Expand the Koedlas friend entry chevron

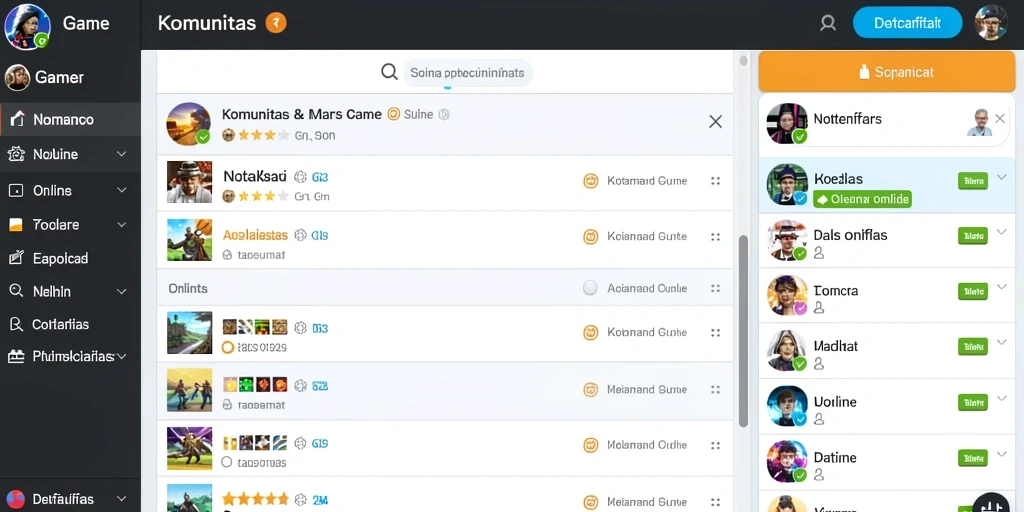pyautogui.click(x=1002, y=177)
